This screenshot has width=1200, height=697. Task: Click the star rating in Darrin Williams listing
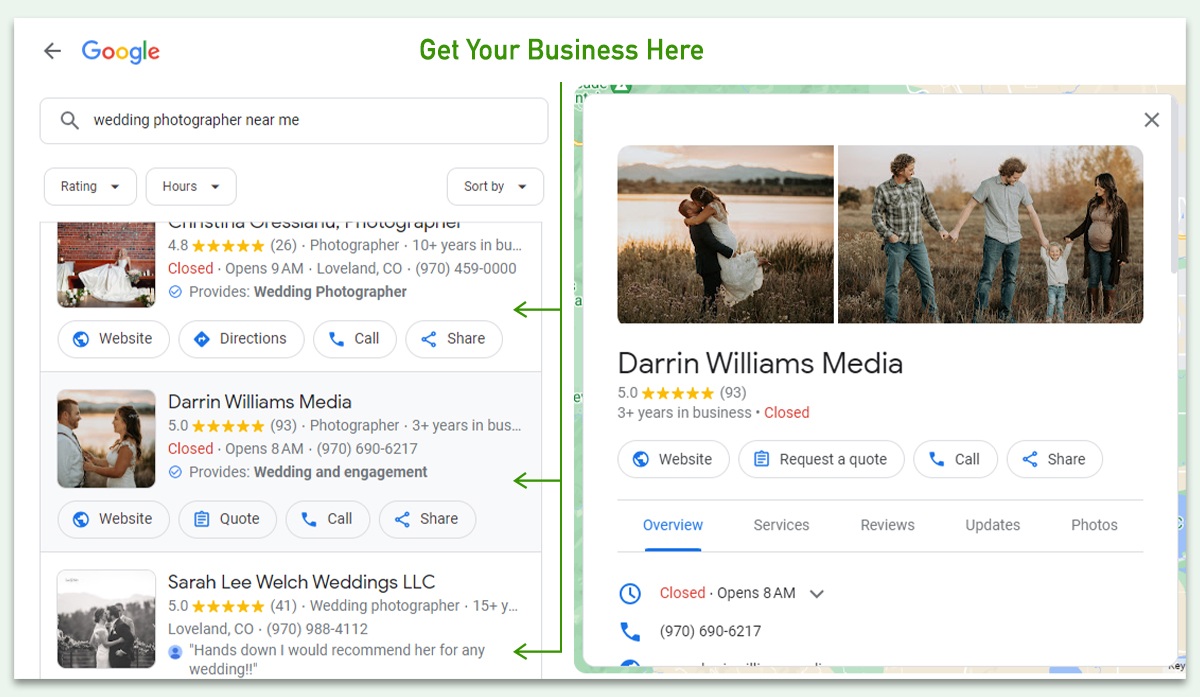[x=228, y=426]
